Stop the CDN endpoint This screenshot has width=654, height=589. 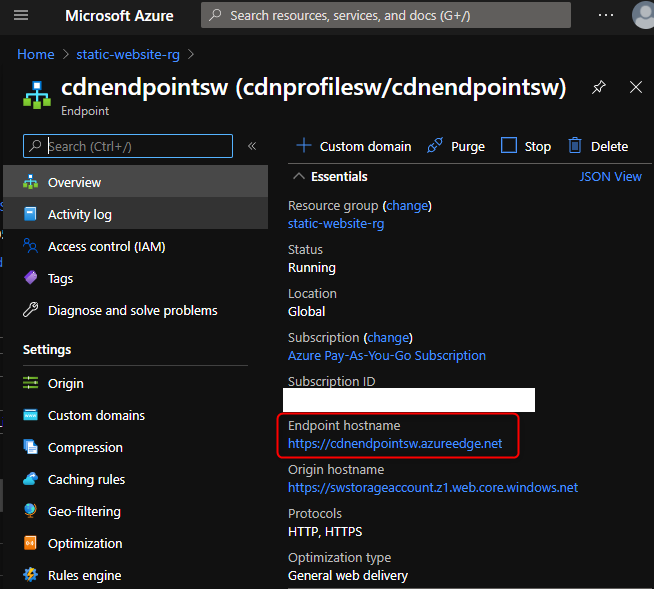(526, 146)
